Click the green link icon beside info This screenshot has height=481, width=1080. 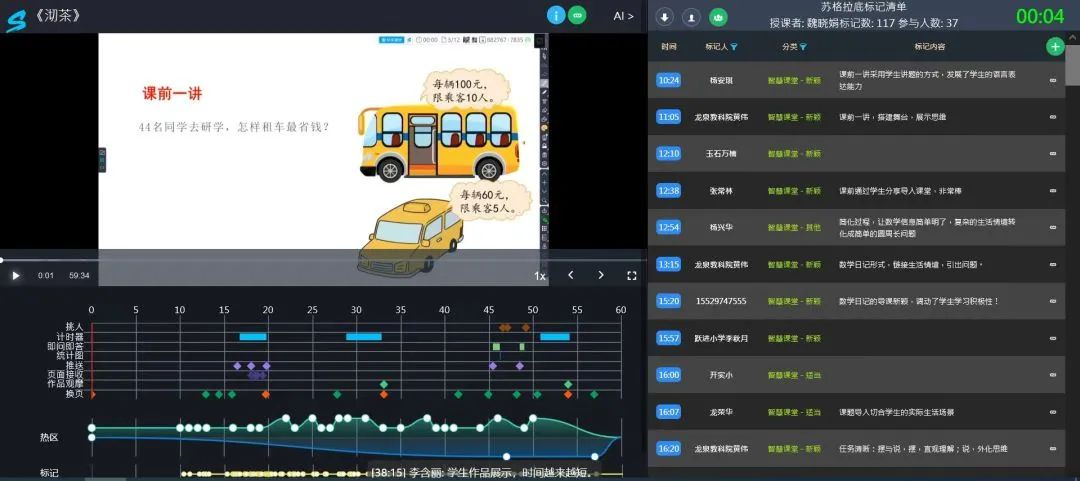click(x=577, y=15)
